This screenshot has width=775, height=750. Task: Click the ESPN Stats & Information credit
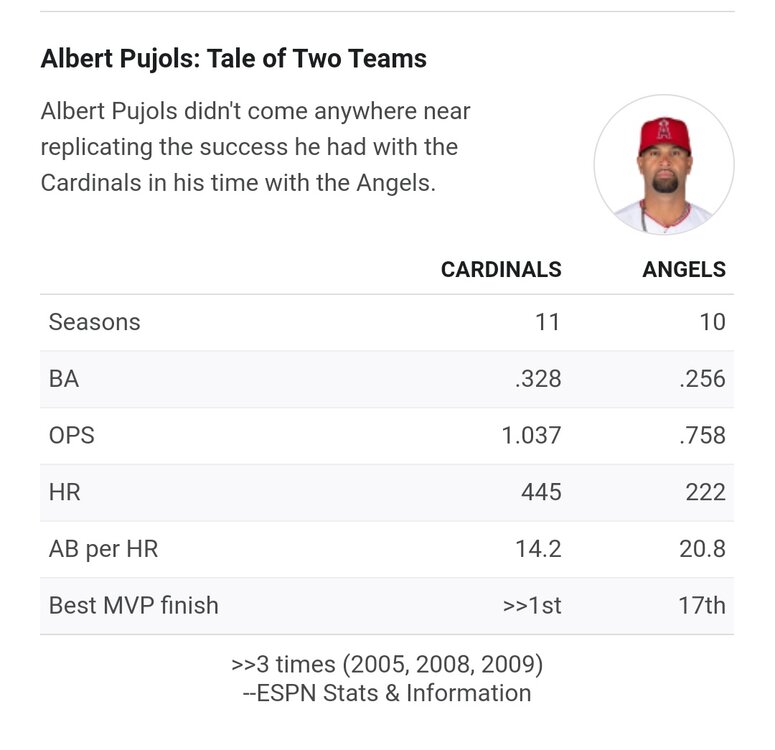[x=387, y=693]
